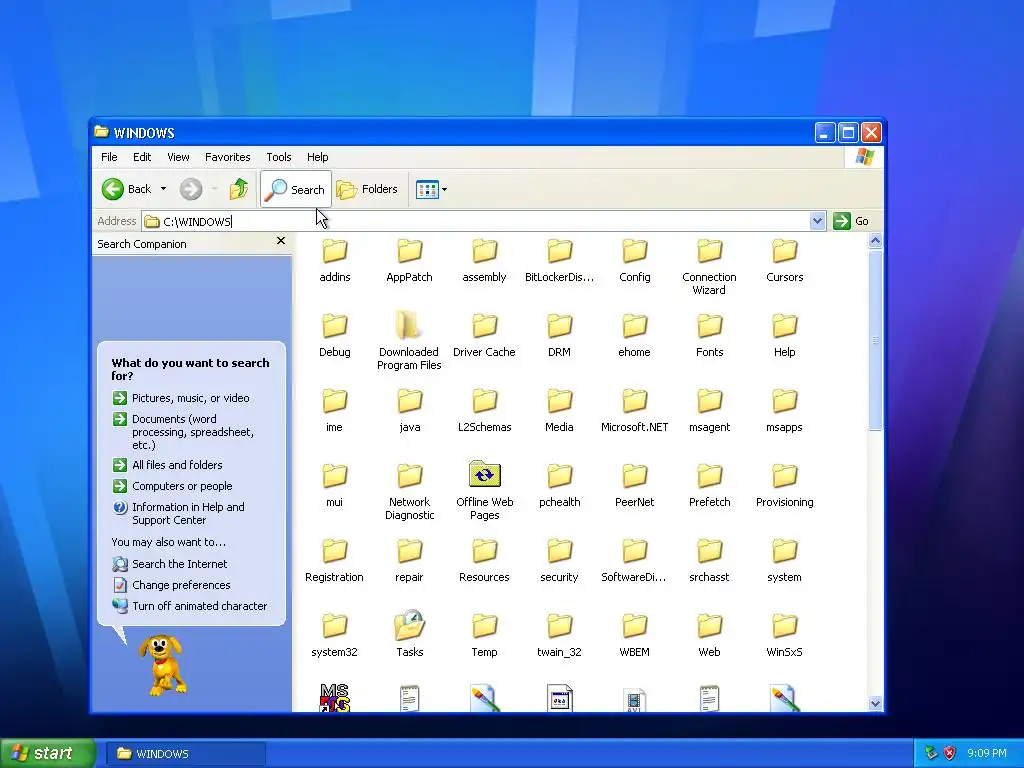Select the Network Diagnostic folder
Viewport: 1024px width, 768px height.
pos(409,491)
